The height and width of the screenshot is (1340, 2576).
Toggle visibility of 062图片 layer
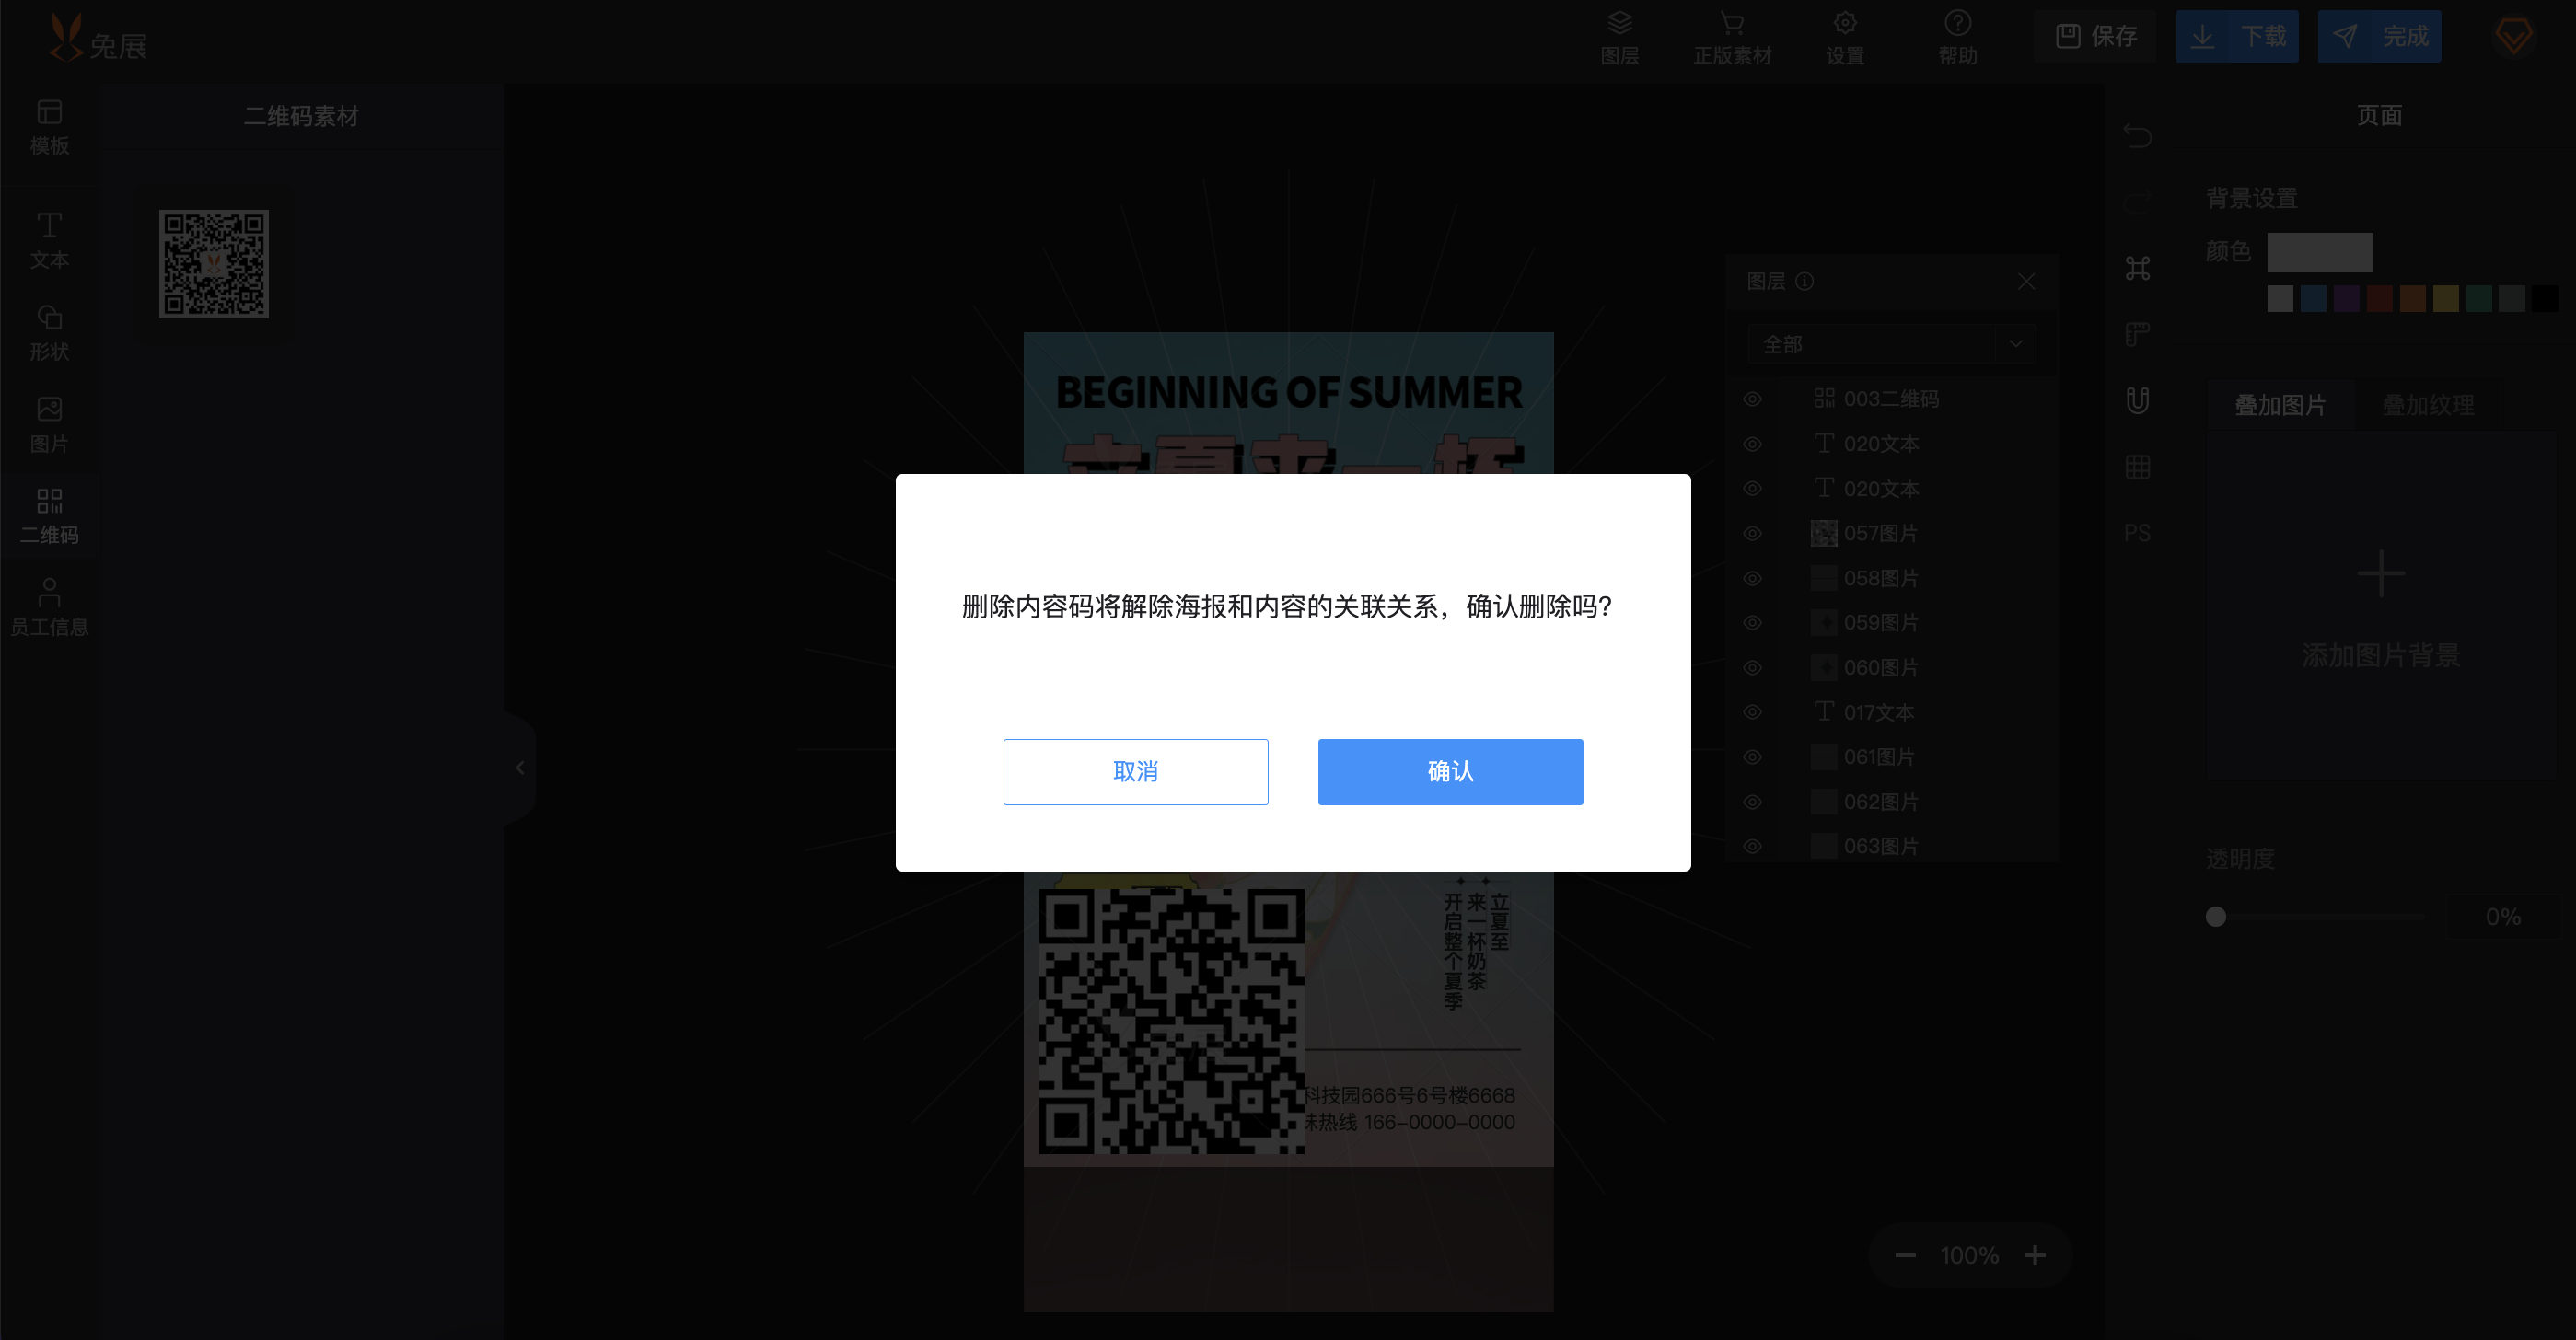1752,802
